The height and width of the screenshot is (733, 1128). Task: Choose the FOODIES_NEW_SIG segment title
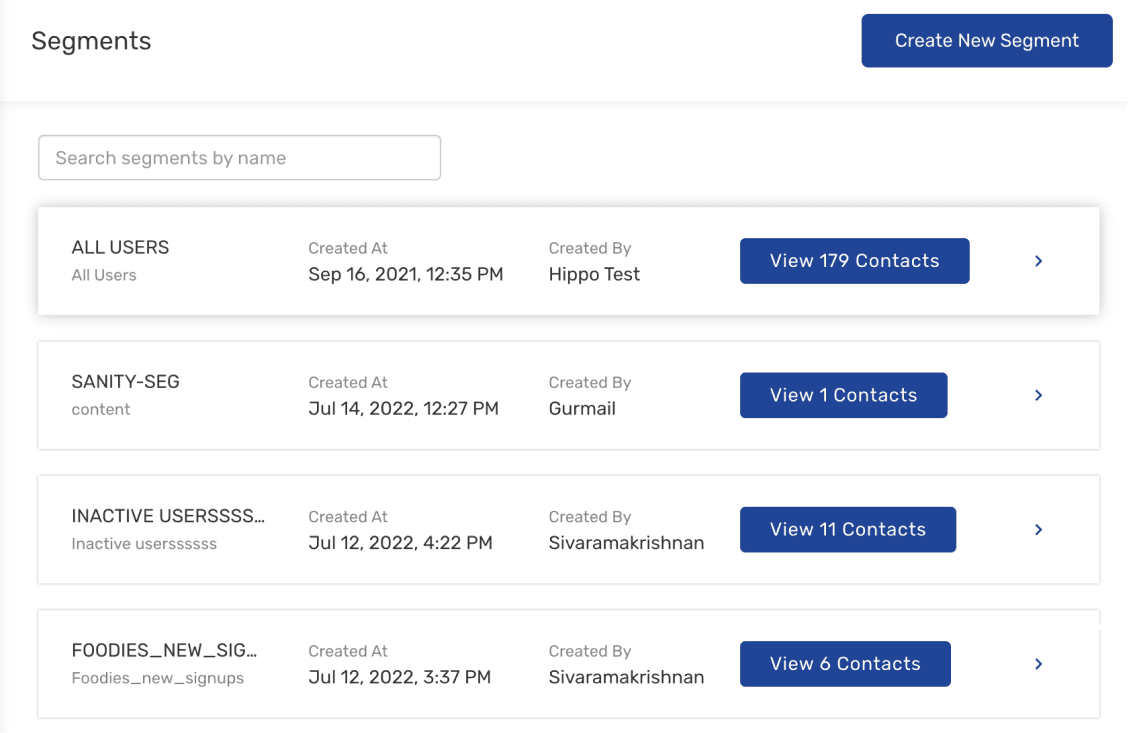(164, 651)
